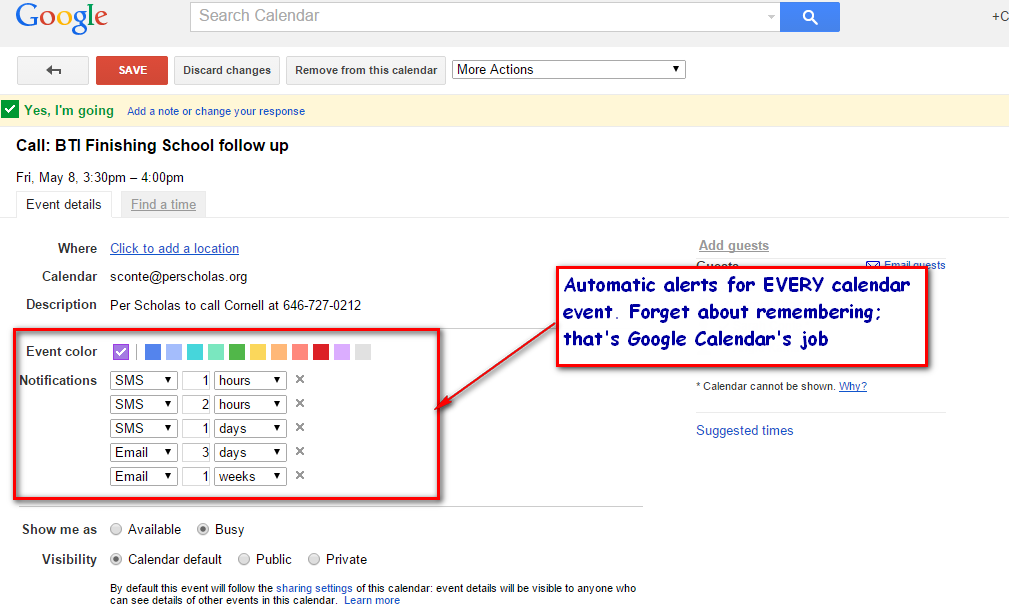Edit number field of 2 hours notification

(196, 404)
